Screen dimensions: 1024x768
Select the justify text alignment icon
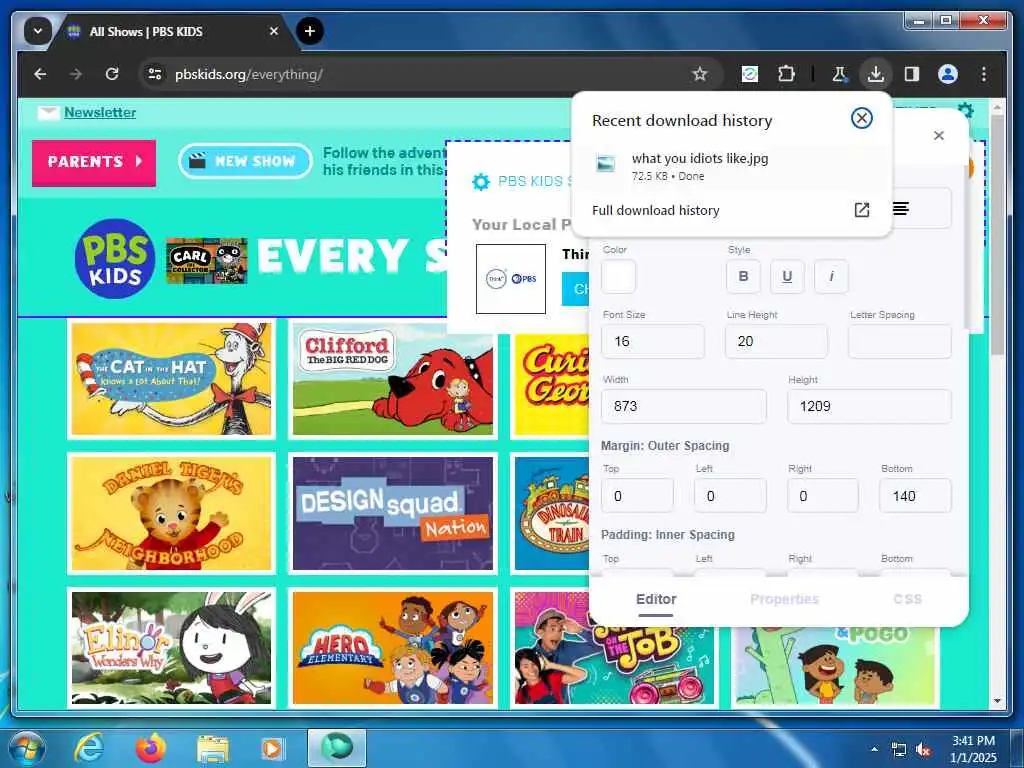point(901,208)
